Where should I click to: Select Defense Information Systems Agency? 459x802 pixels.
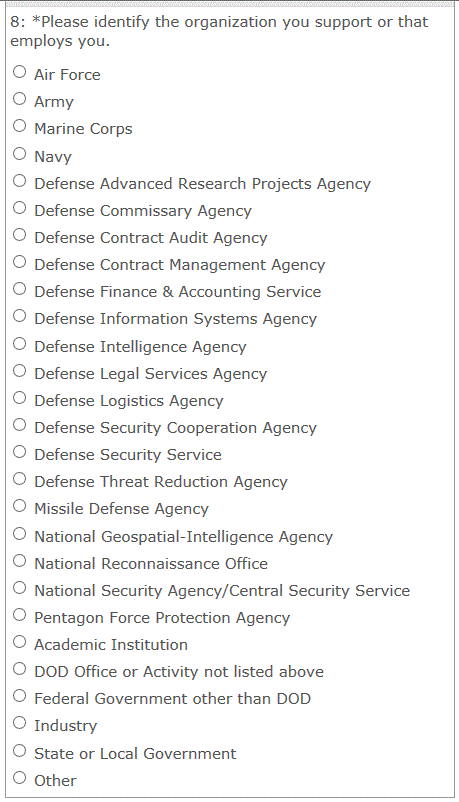click(x=19, y=316)
